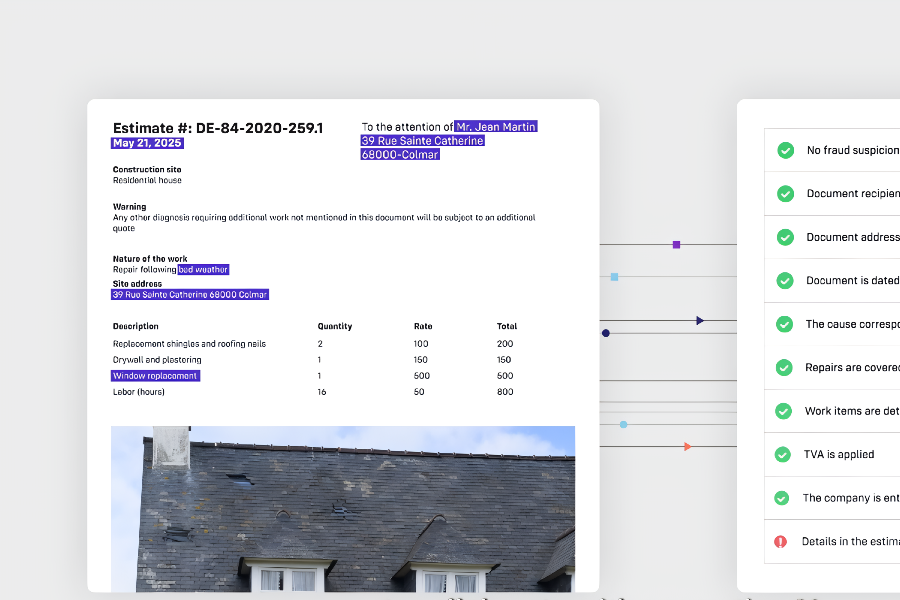Select highlighted postal line 68000-Colmar
Screen dimensions: 900x600
(400, 154)
